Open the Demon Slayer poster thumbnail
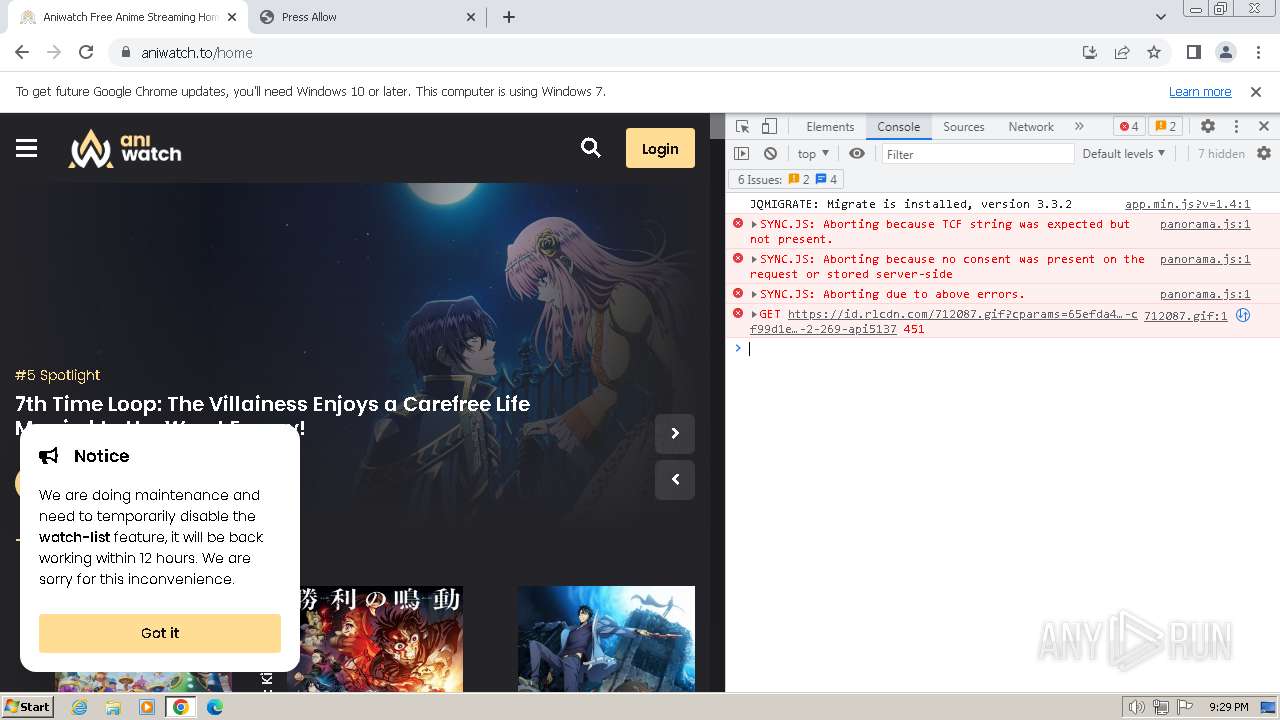Viewport: 1280px width, 720px height. pyautogui.click(x=375, y=638)
